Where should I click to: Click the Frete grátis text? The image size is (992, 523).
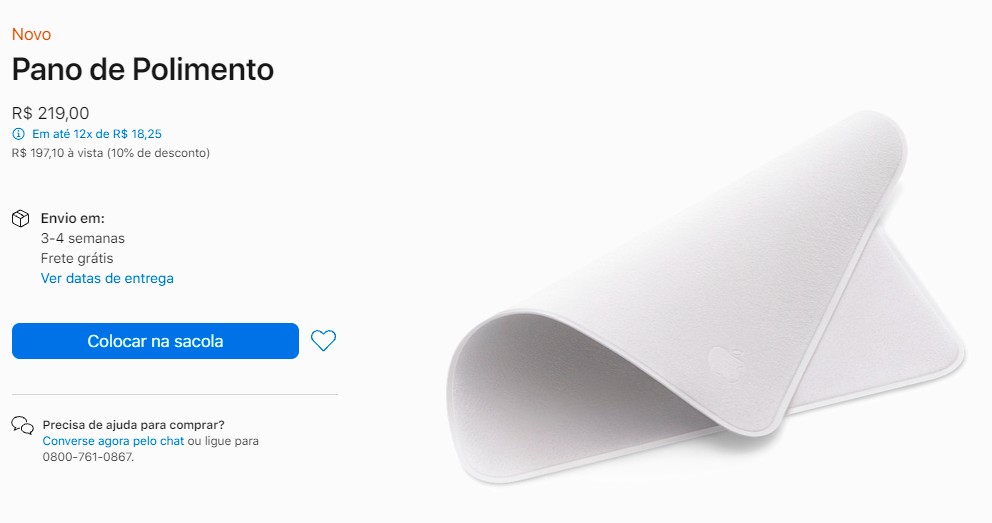click(x=77, y=258)
